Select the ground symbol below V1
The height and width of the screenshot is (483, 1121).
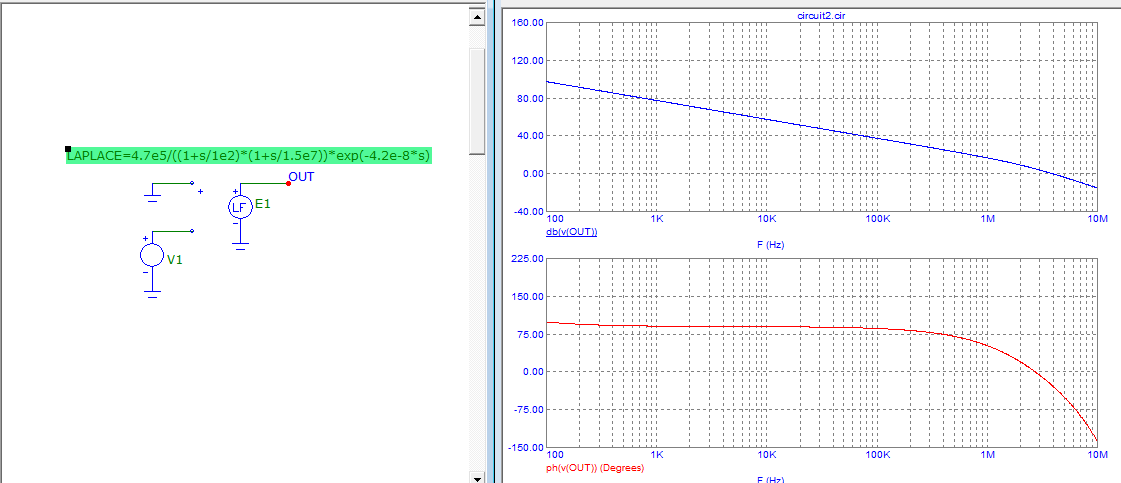pos(151,294)
